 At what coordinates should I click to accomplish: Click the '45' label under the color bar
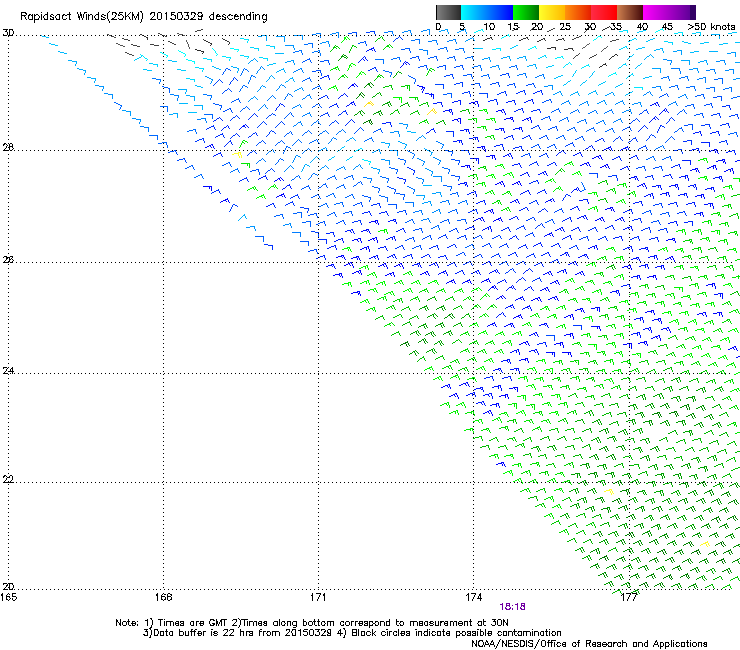click(667, 26)
